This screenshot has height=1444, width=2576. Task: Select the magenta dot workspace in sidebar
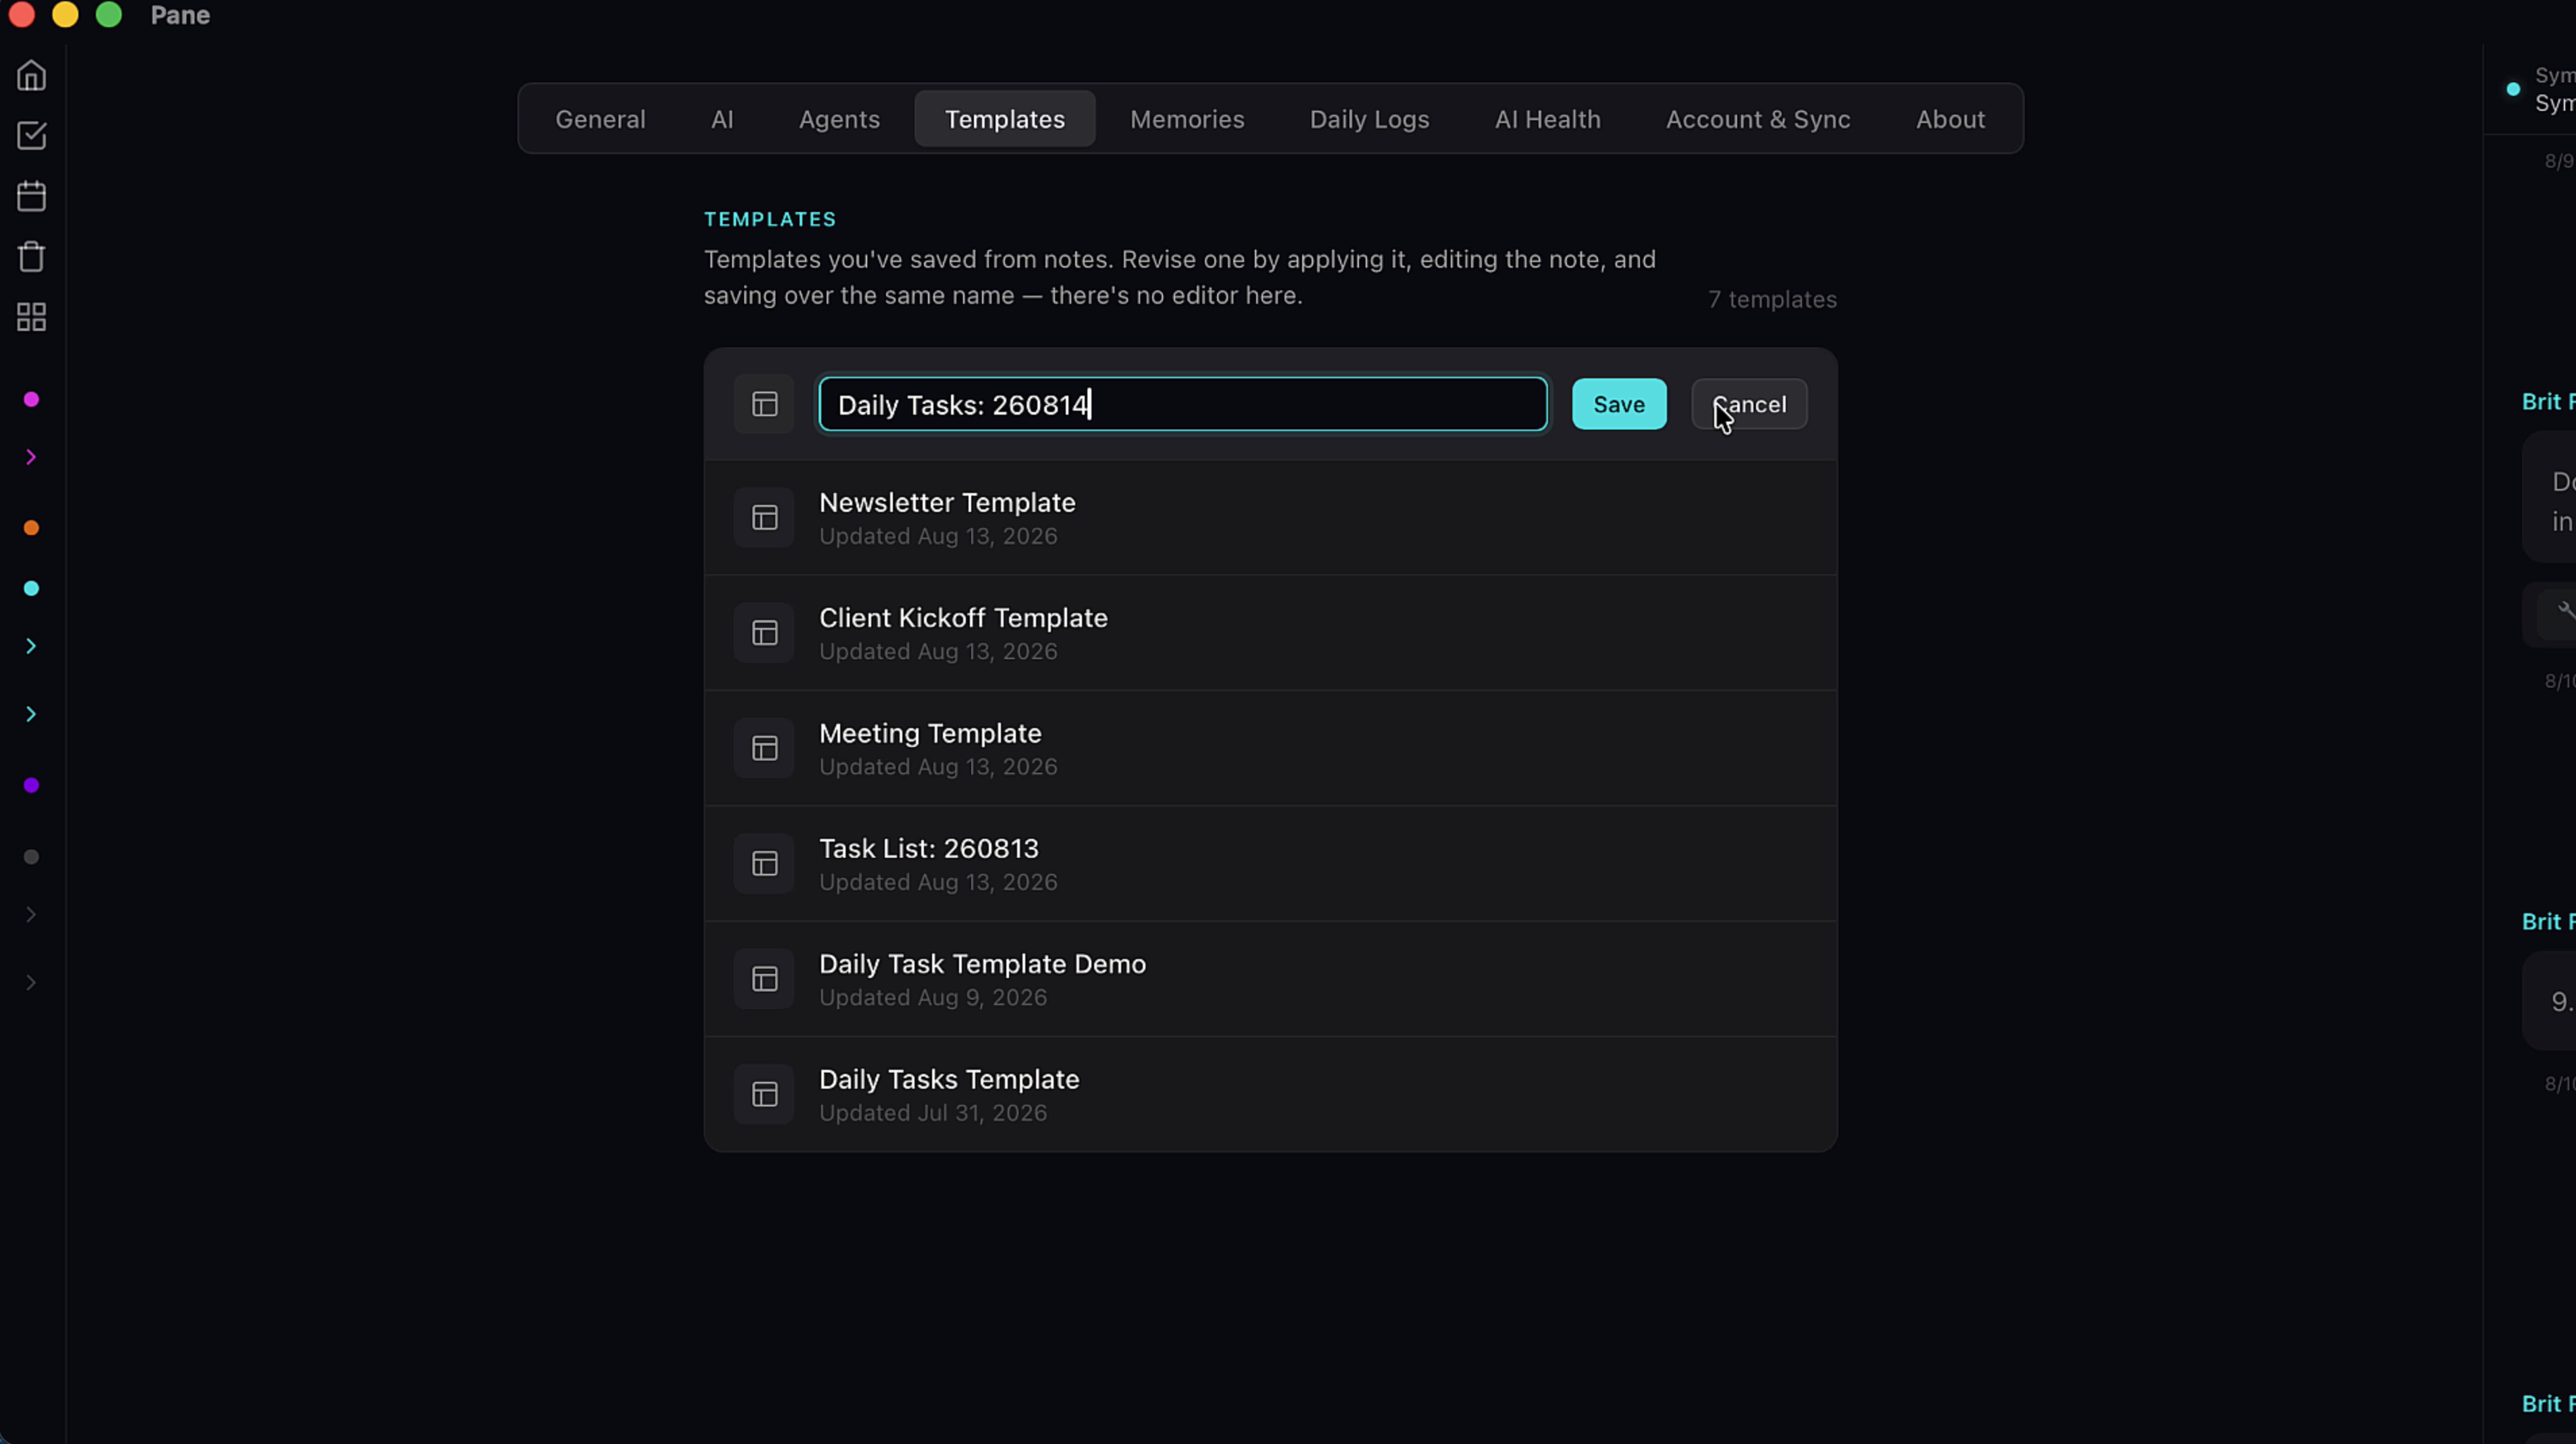tap(31, 400)
